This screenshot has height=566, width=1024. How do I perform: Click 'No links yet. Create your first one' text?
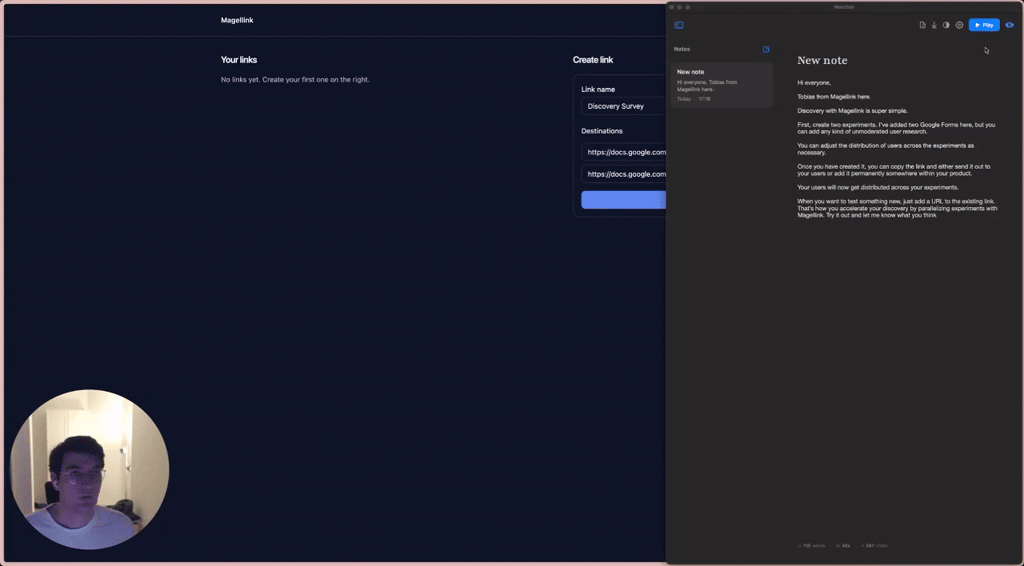click(295, 80)
